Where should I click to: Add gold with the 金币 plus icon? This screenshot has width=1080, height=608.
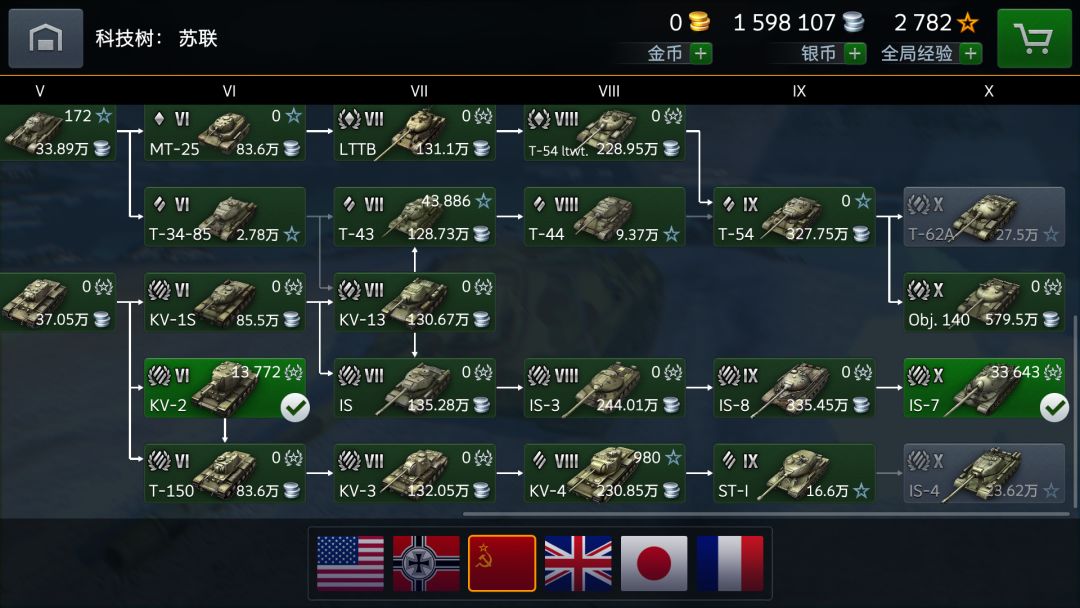(700, 53)
